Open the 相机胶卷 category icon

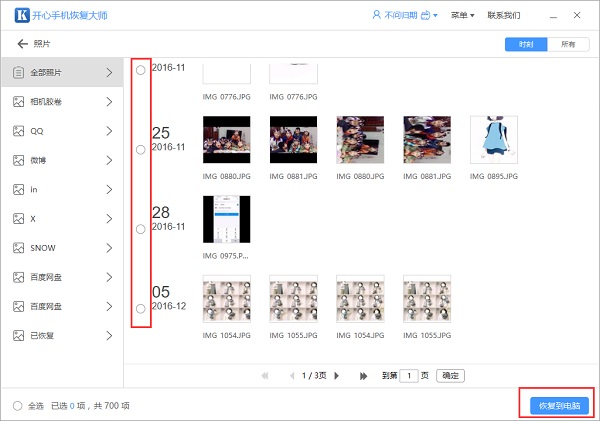[18, 102]
